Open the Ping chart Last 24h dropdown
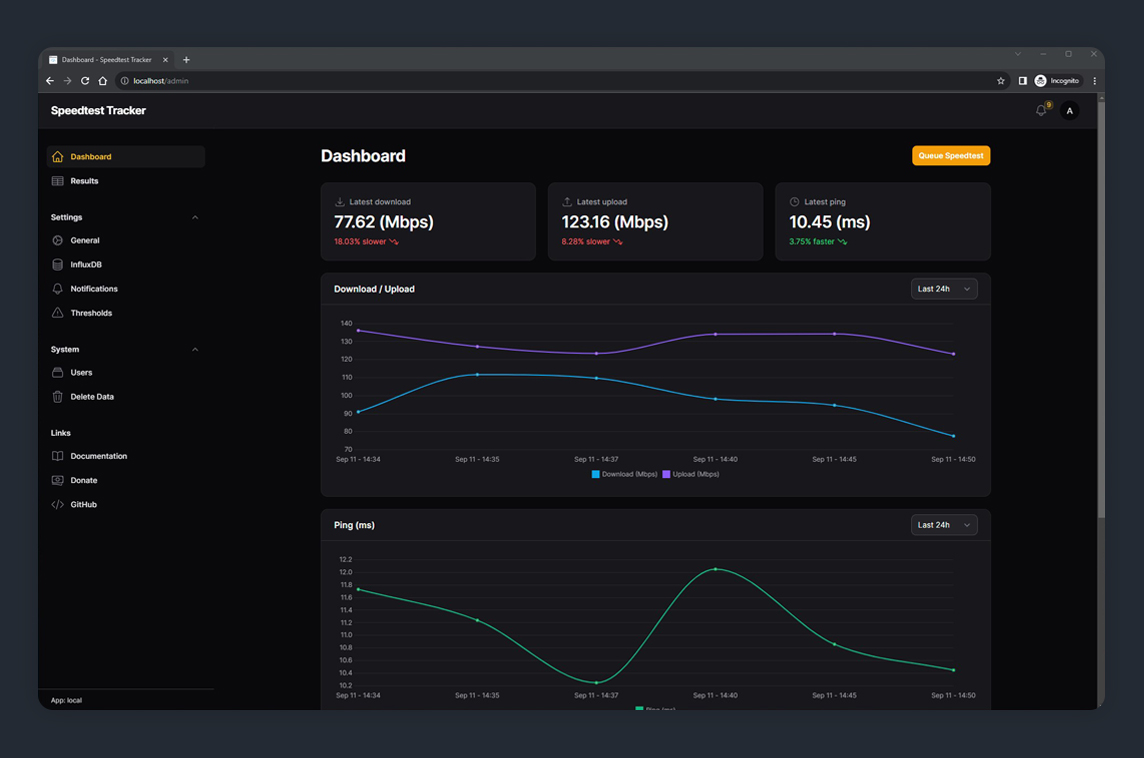Image resolution: width=1144 pixels, height=758 pixels. coord(944,525)
